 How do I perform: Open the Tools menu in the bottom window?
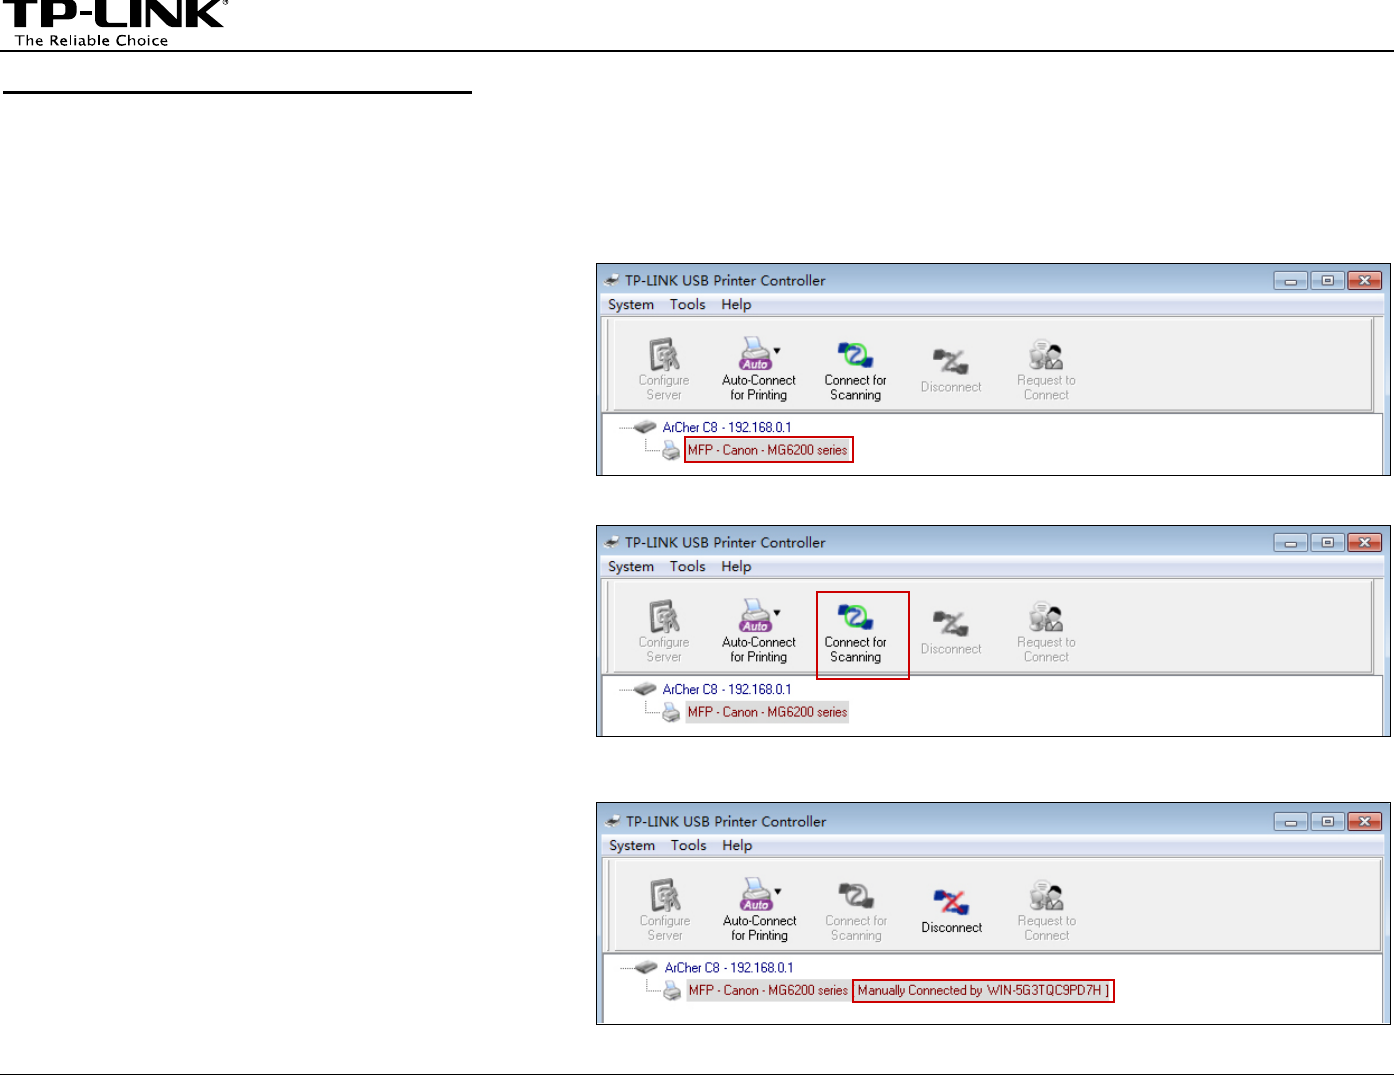tap(688, 846)
